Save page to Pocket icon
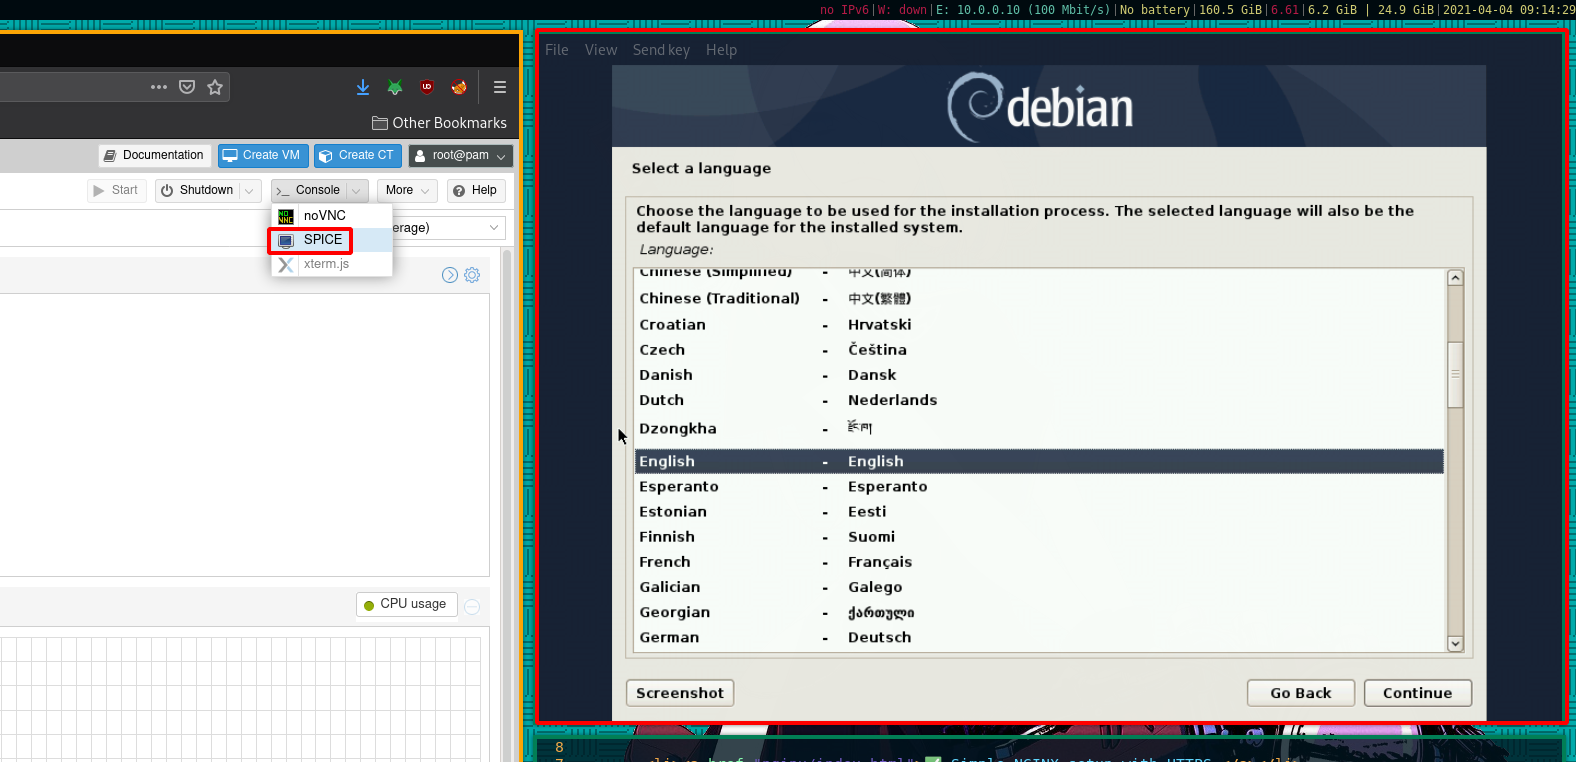This screenshot has width=1576, height=762. coord(187,87)
